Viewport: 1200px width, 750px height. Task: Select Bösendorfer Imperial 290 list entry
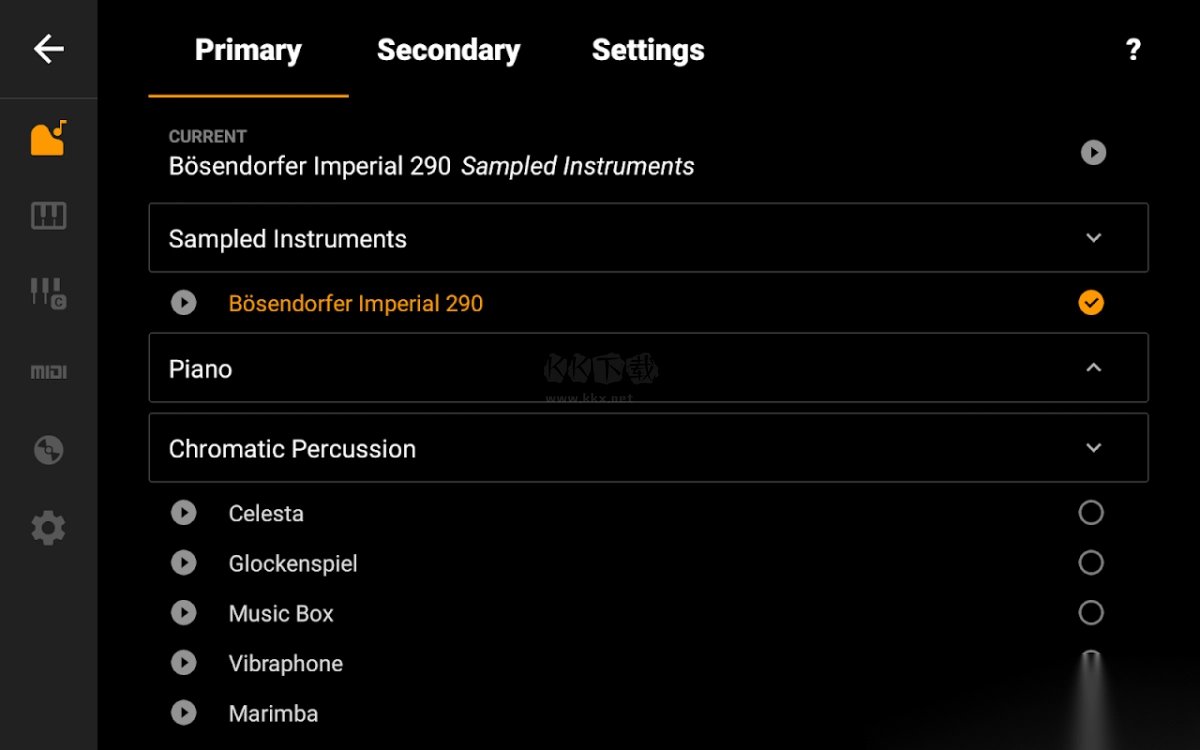tap(356, 304)
